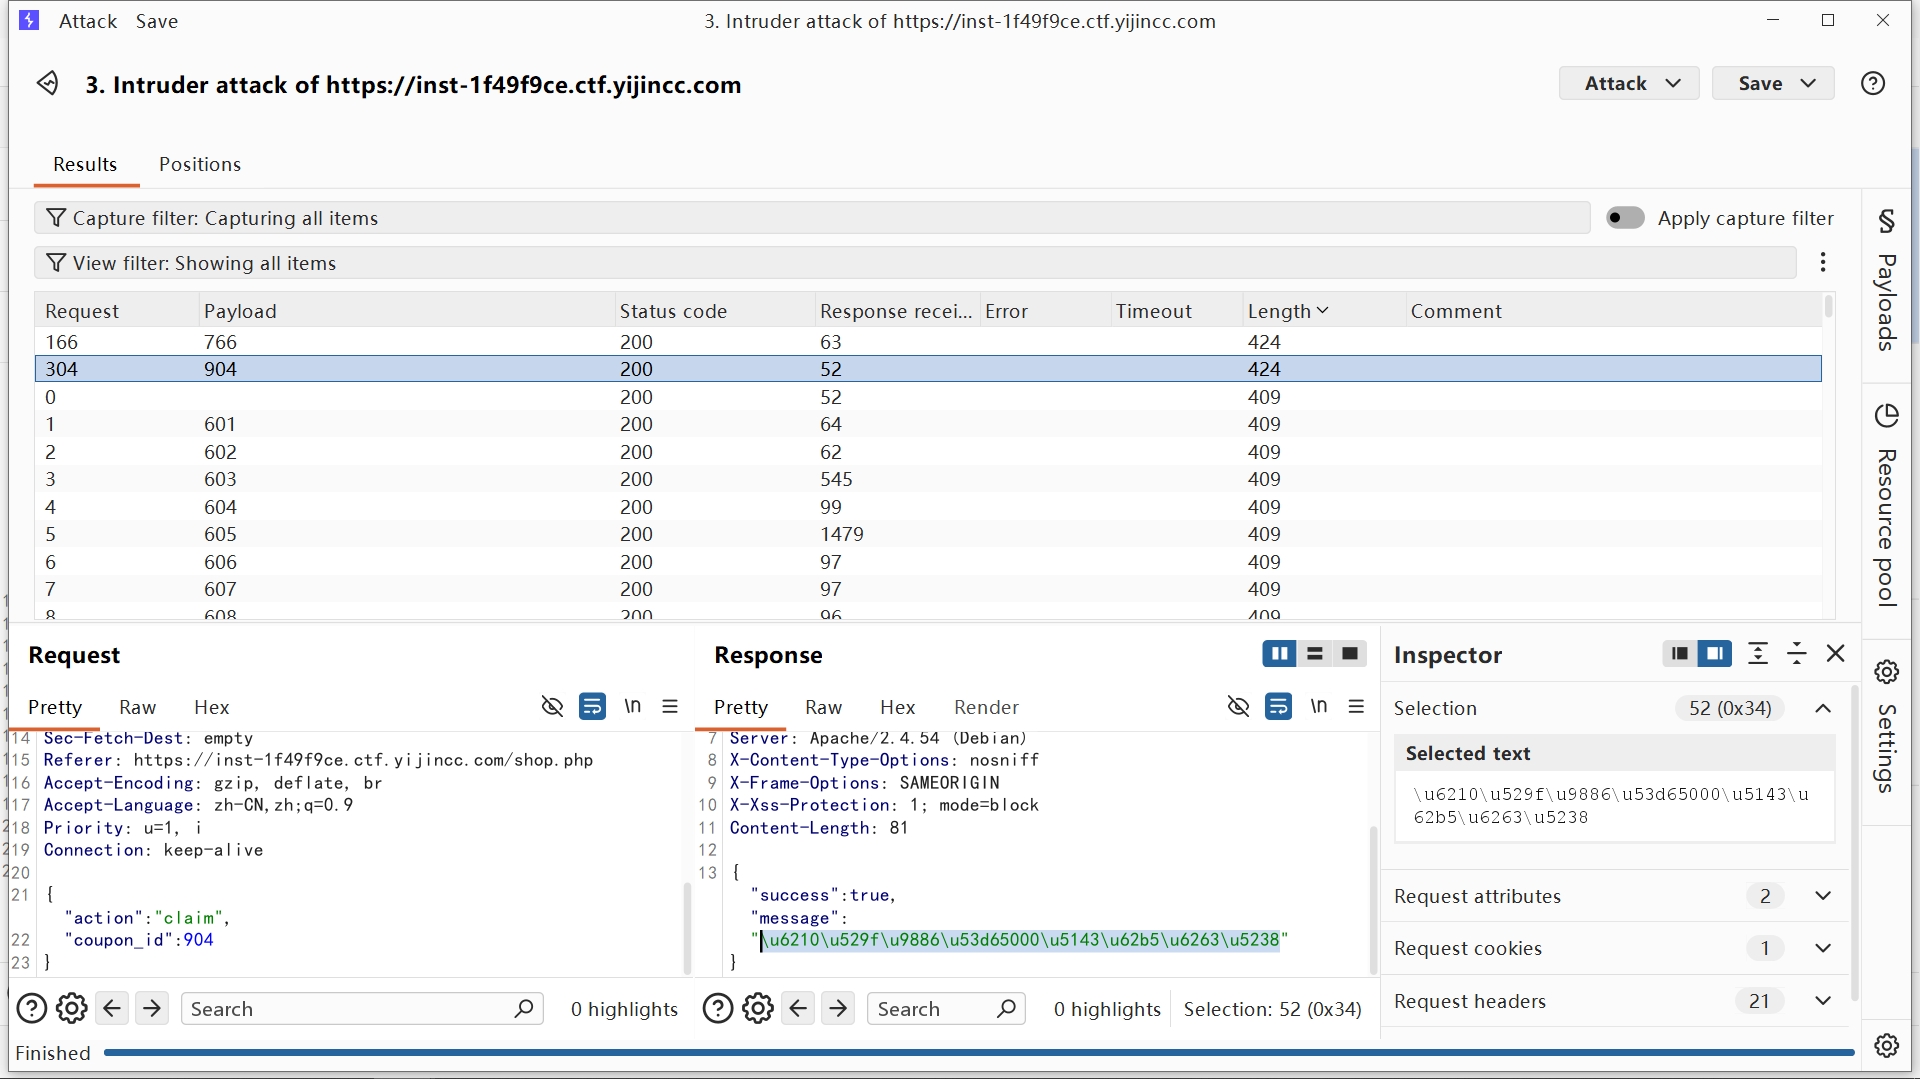Open the Attack menu in title bar
This screenshot has width=1920, height=1079.
[x=88, y=21]
